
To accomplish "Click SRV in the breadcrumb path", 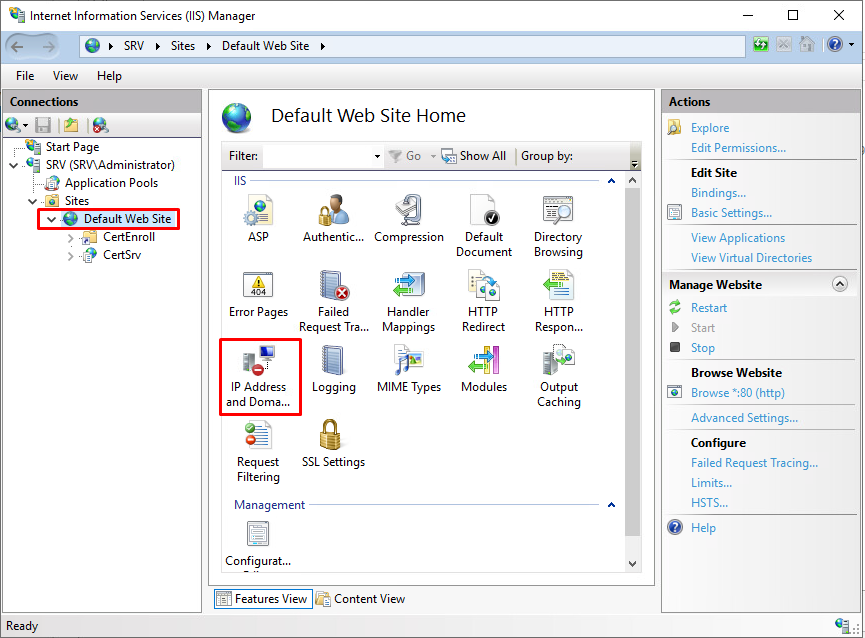I will 134,46.
